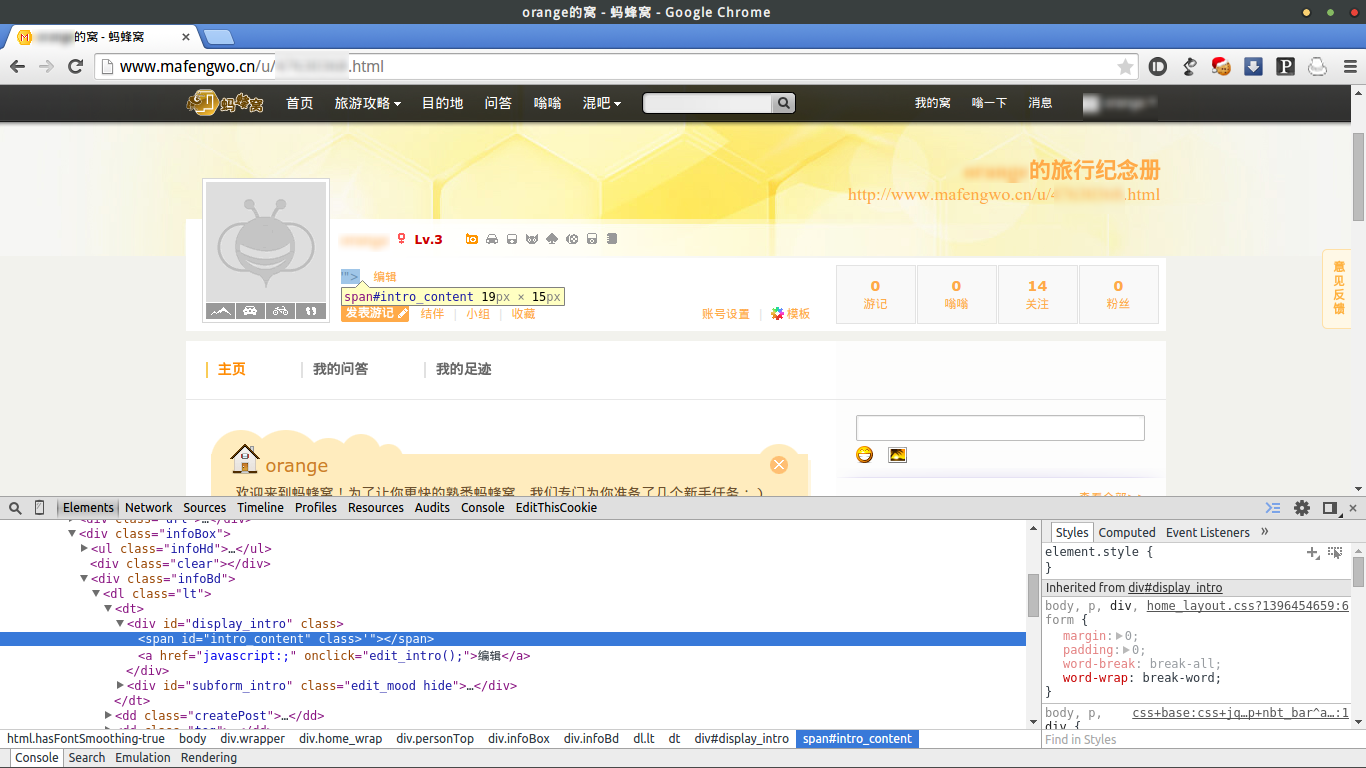Open the 账号设置 link
The width and height of the screenshot is (1366, 768).
[726, 314]
